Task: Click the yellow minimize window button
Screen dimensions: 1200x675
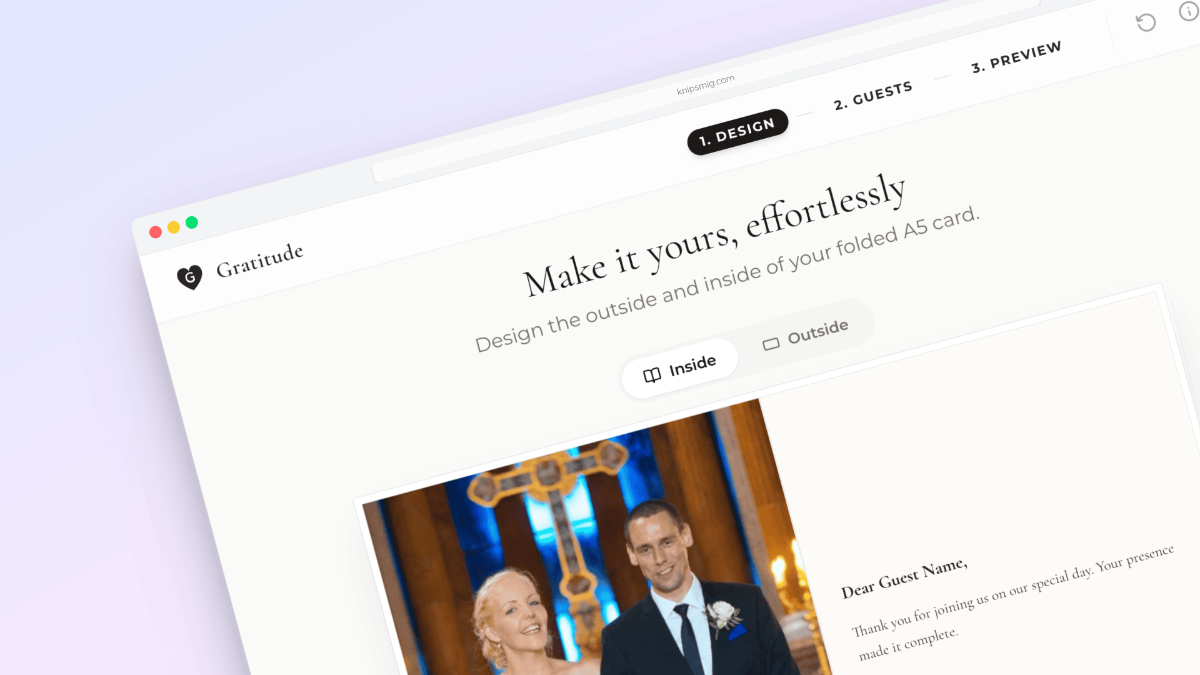Action: click(x=174, y=227)
